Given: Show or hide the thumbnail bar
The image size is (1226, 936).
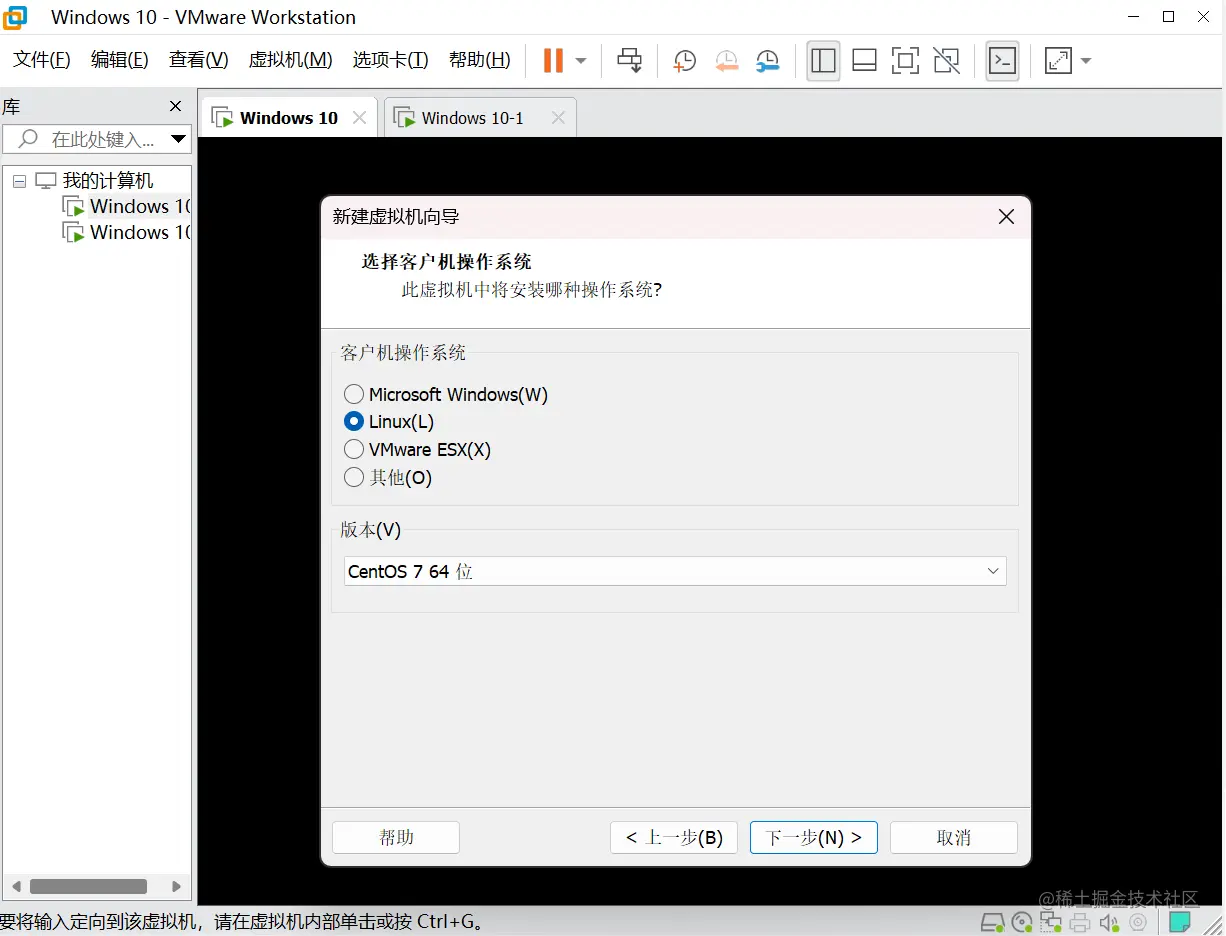Looking at the screenshot, I should 864,60.
